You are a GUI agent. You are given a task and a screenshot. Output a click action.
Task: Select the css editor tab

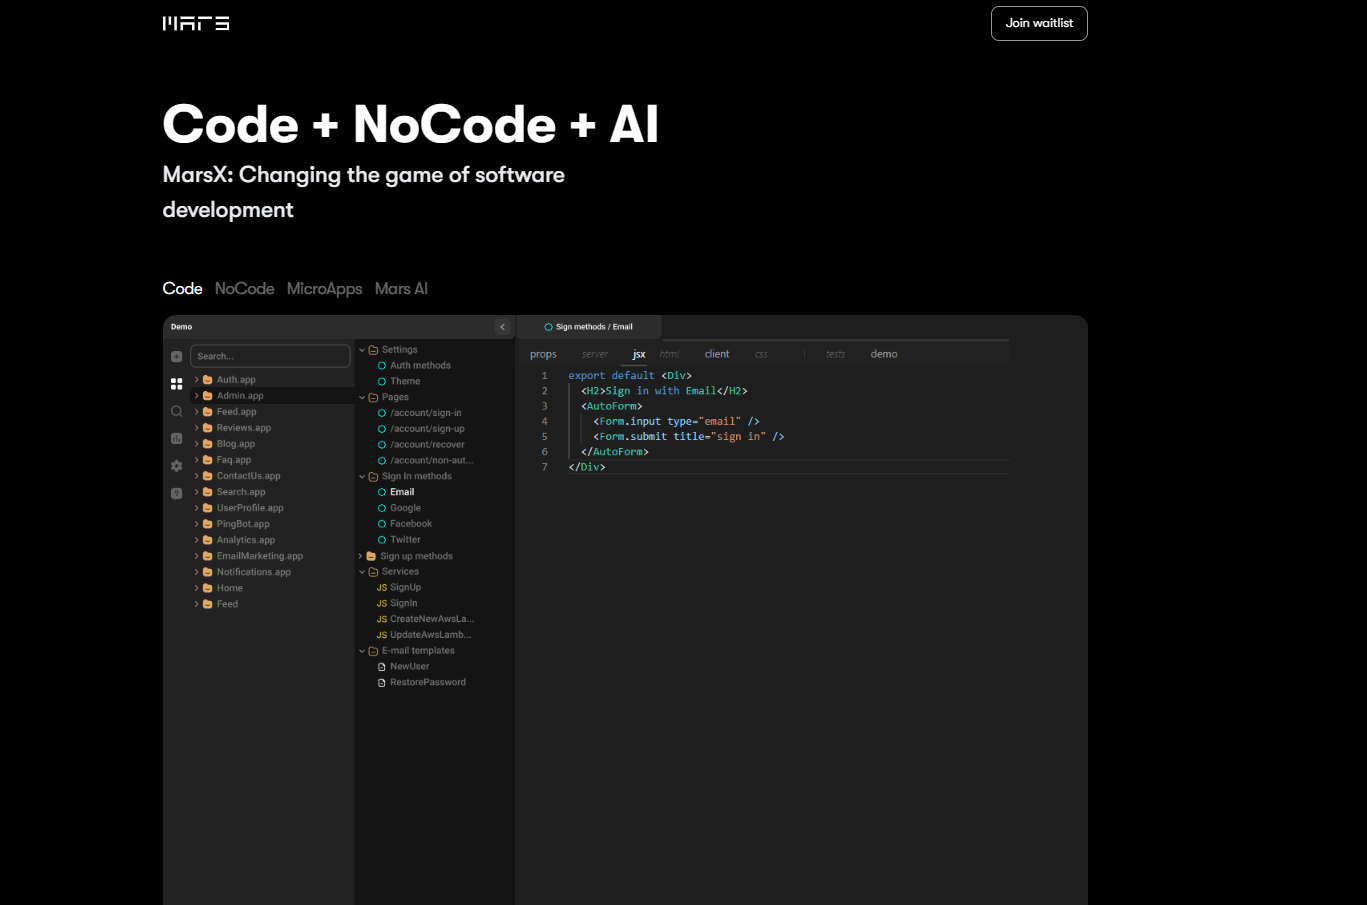coord(762,354)
